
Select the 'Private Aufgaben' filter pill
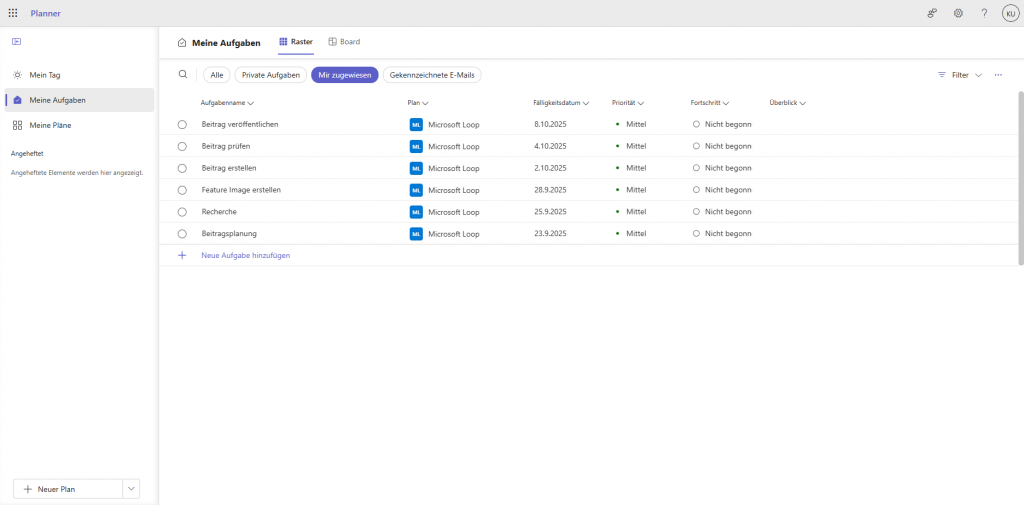click(270, 75)
